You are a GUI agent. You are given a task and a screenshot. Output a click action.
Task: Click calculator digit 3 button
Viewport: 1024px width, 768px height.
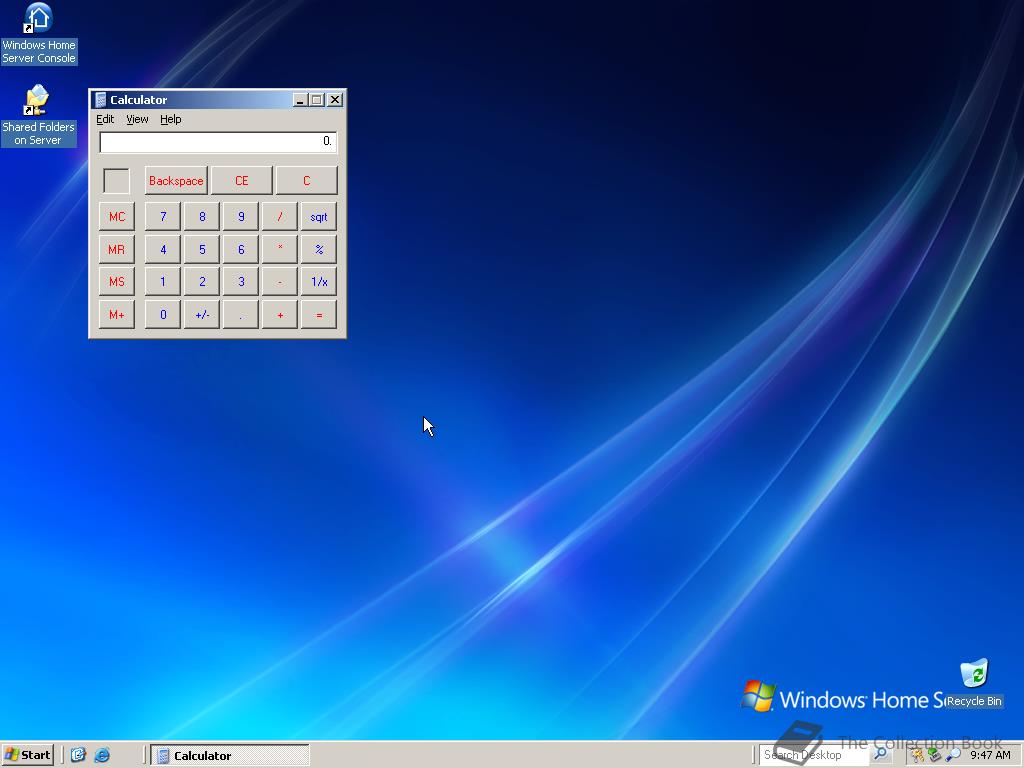[241, 282]
